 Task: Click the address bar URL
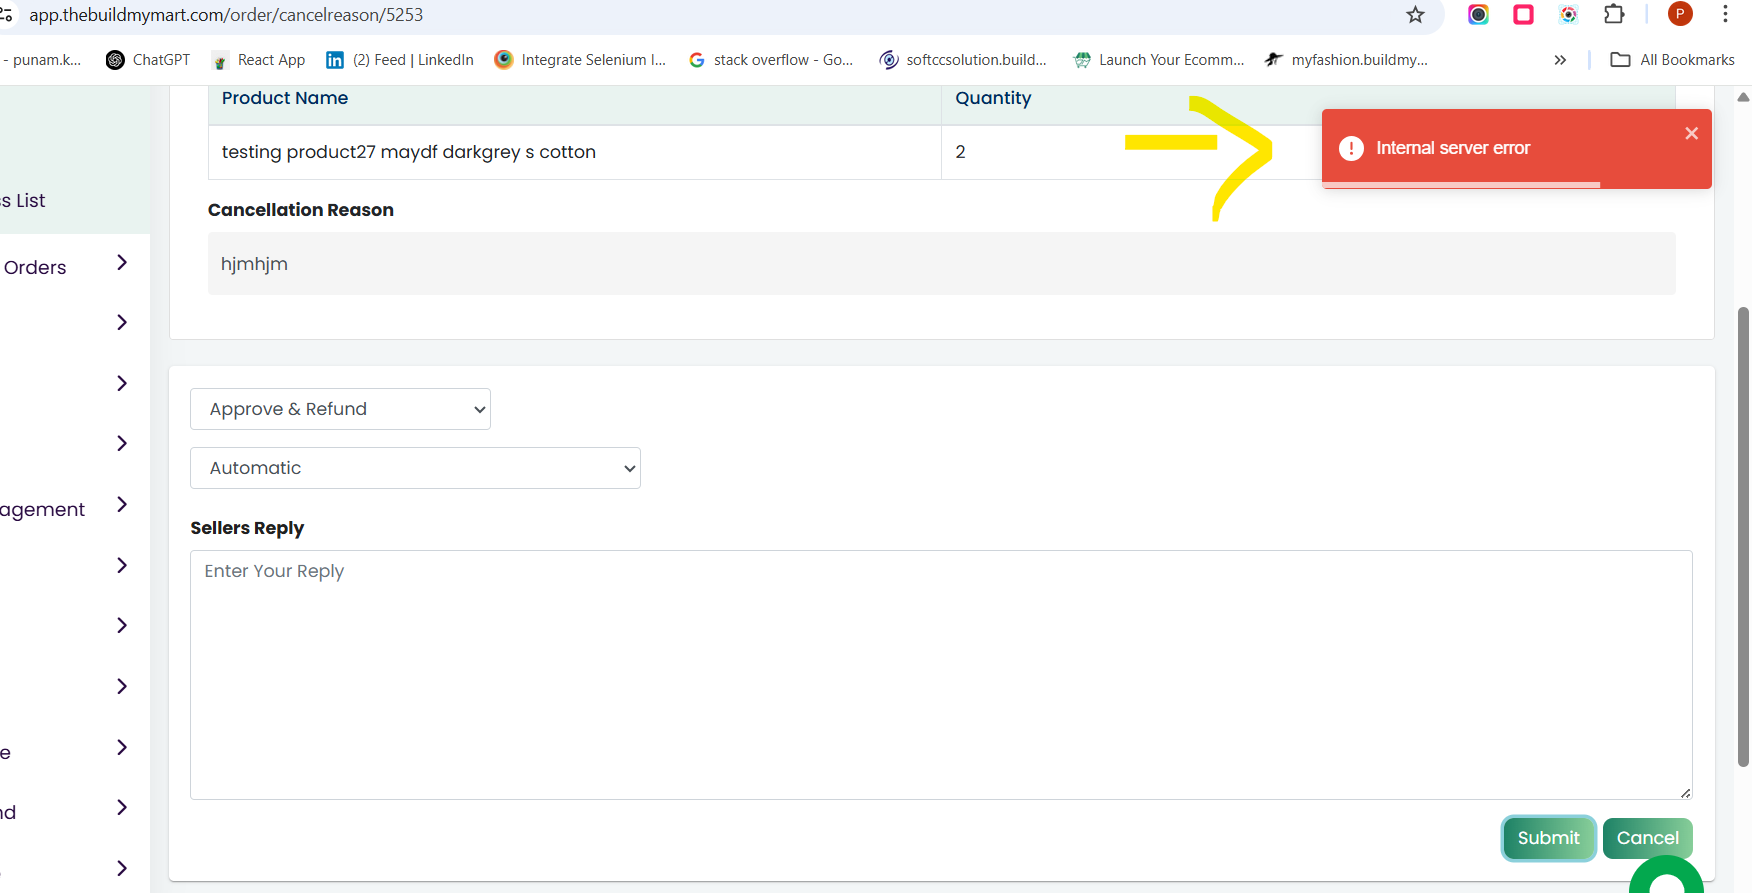(226, 15)
